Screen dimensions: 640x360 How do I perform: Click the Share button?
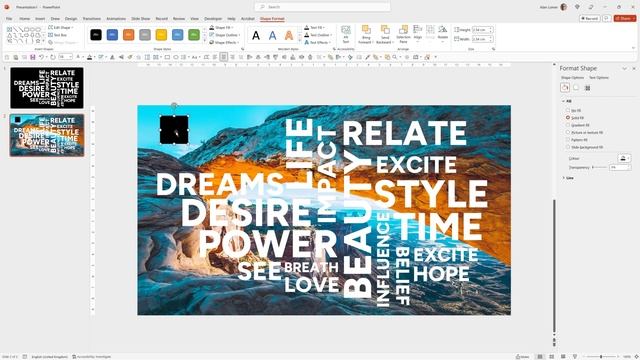click(x=625, y=18)
